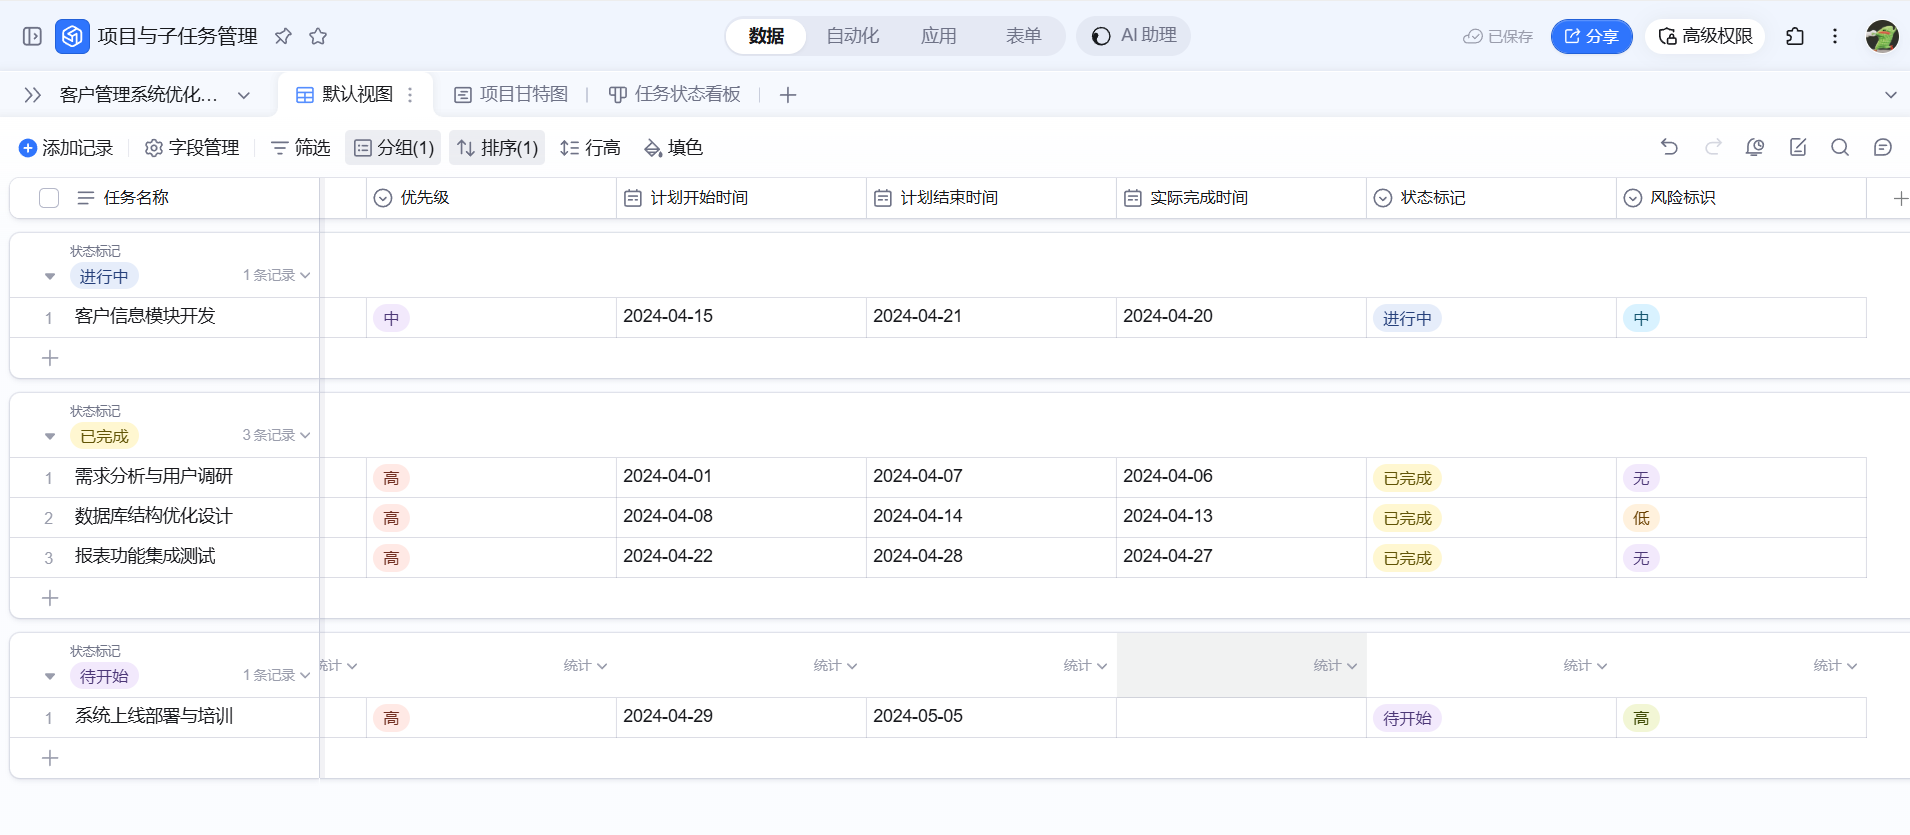Collapse the 进行中 group triangle

(50, 276)
